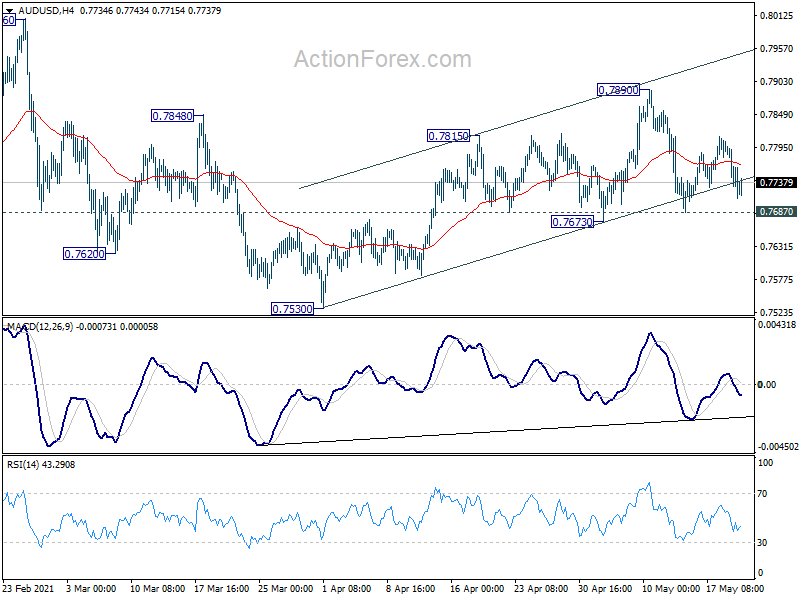Click the 10 May 00:00 time label

point(671,588)
